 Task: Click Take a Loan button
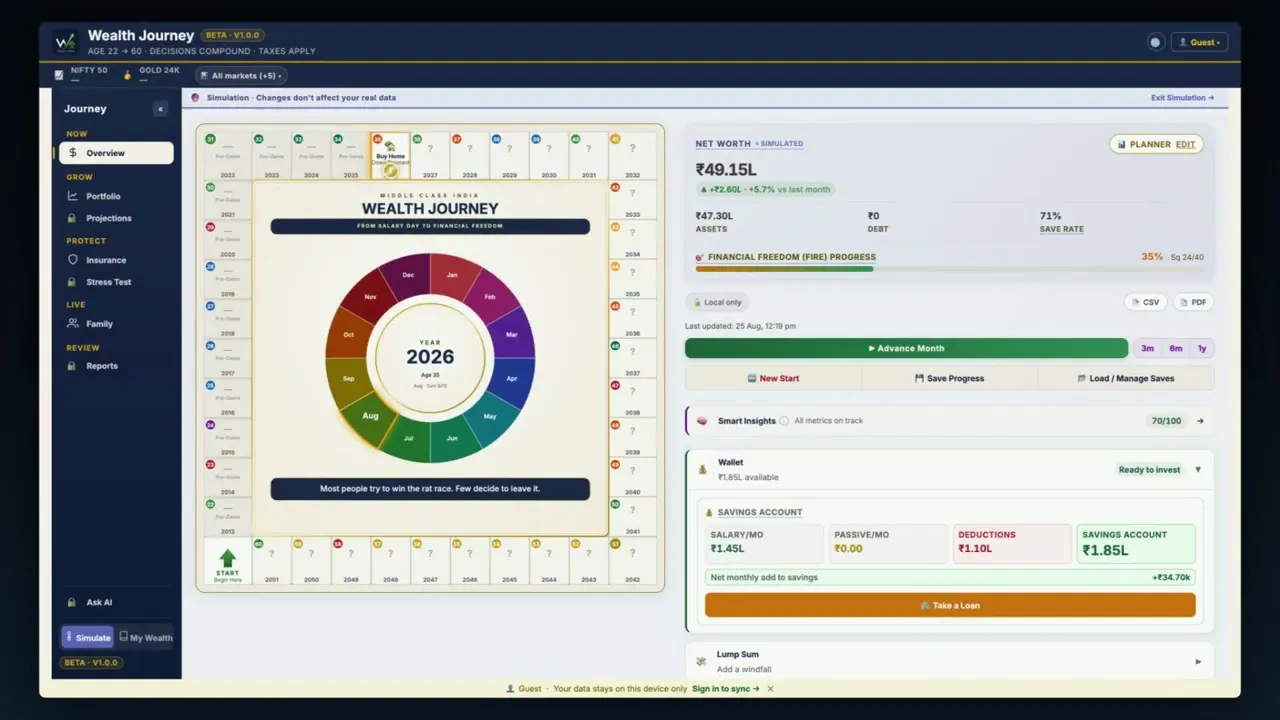tap(950, 605)
